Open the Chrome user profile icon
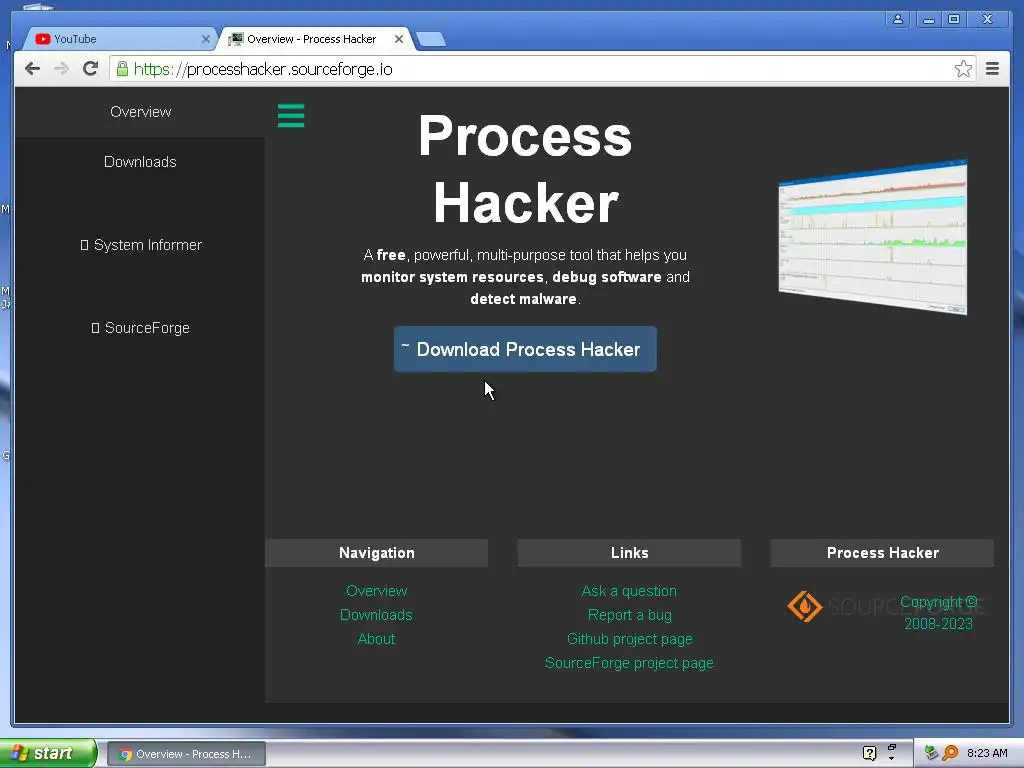 point(898,20)
